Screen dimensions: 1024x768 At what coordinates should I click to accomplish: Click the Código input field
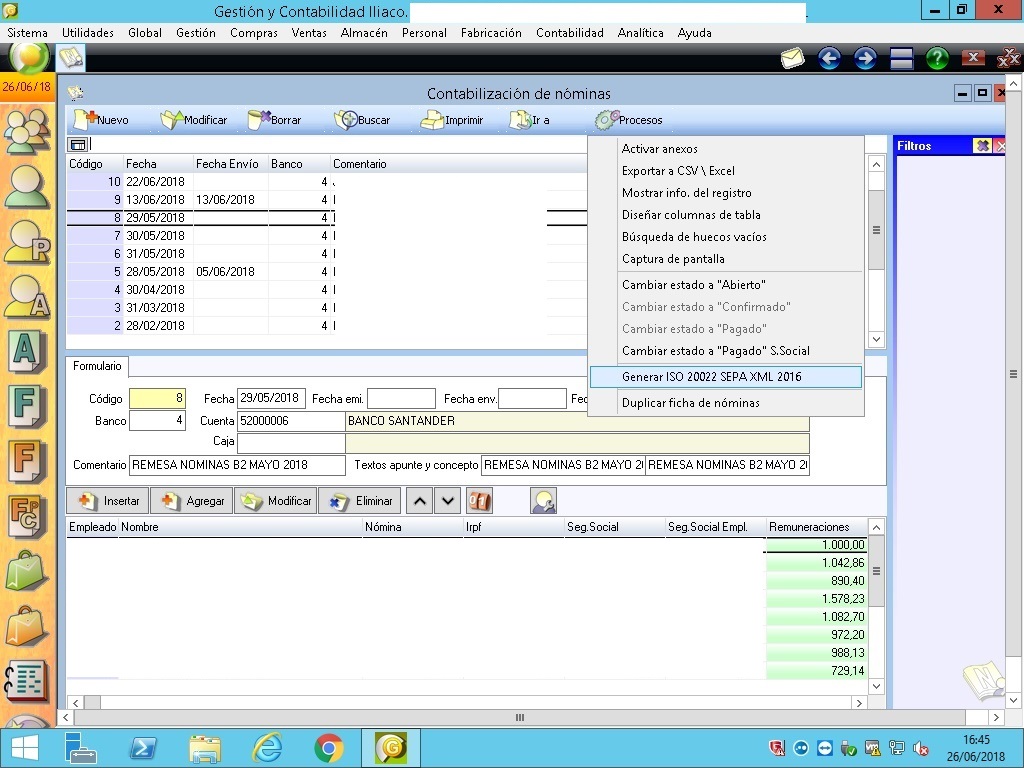tap(157, 398)
